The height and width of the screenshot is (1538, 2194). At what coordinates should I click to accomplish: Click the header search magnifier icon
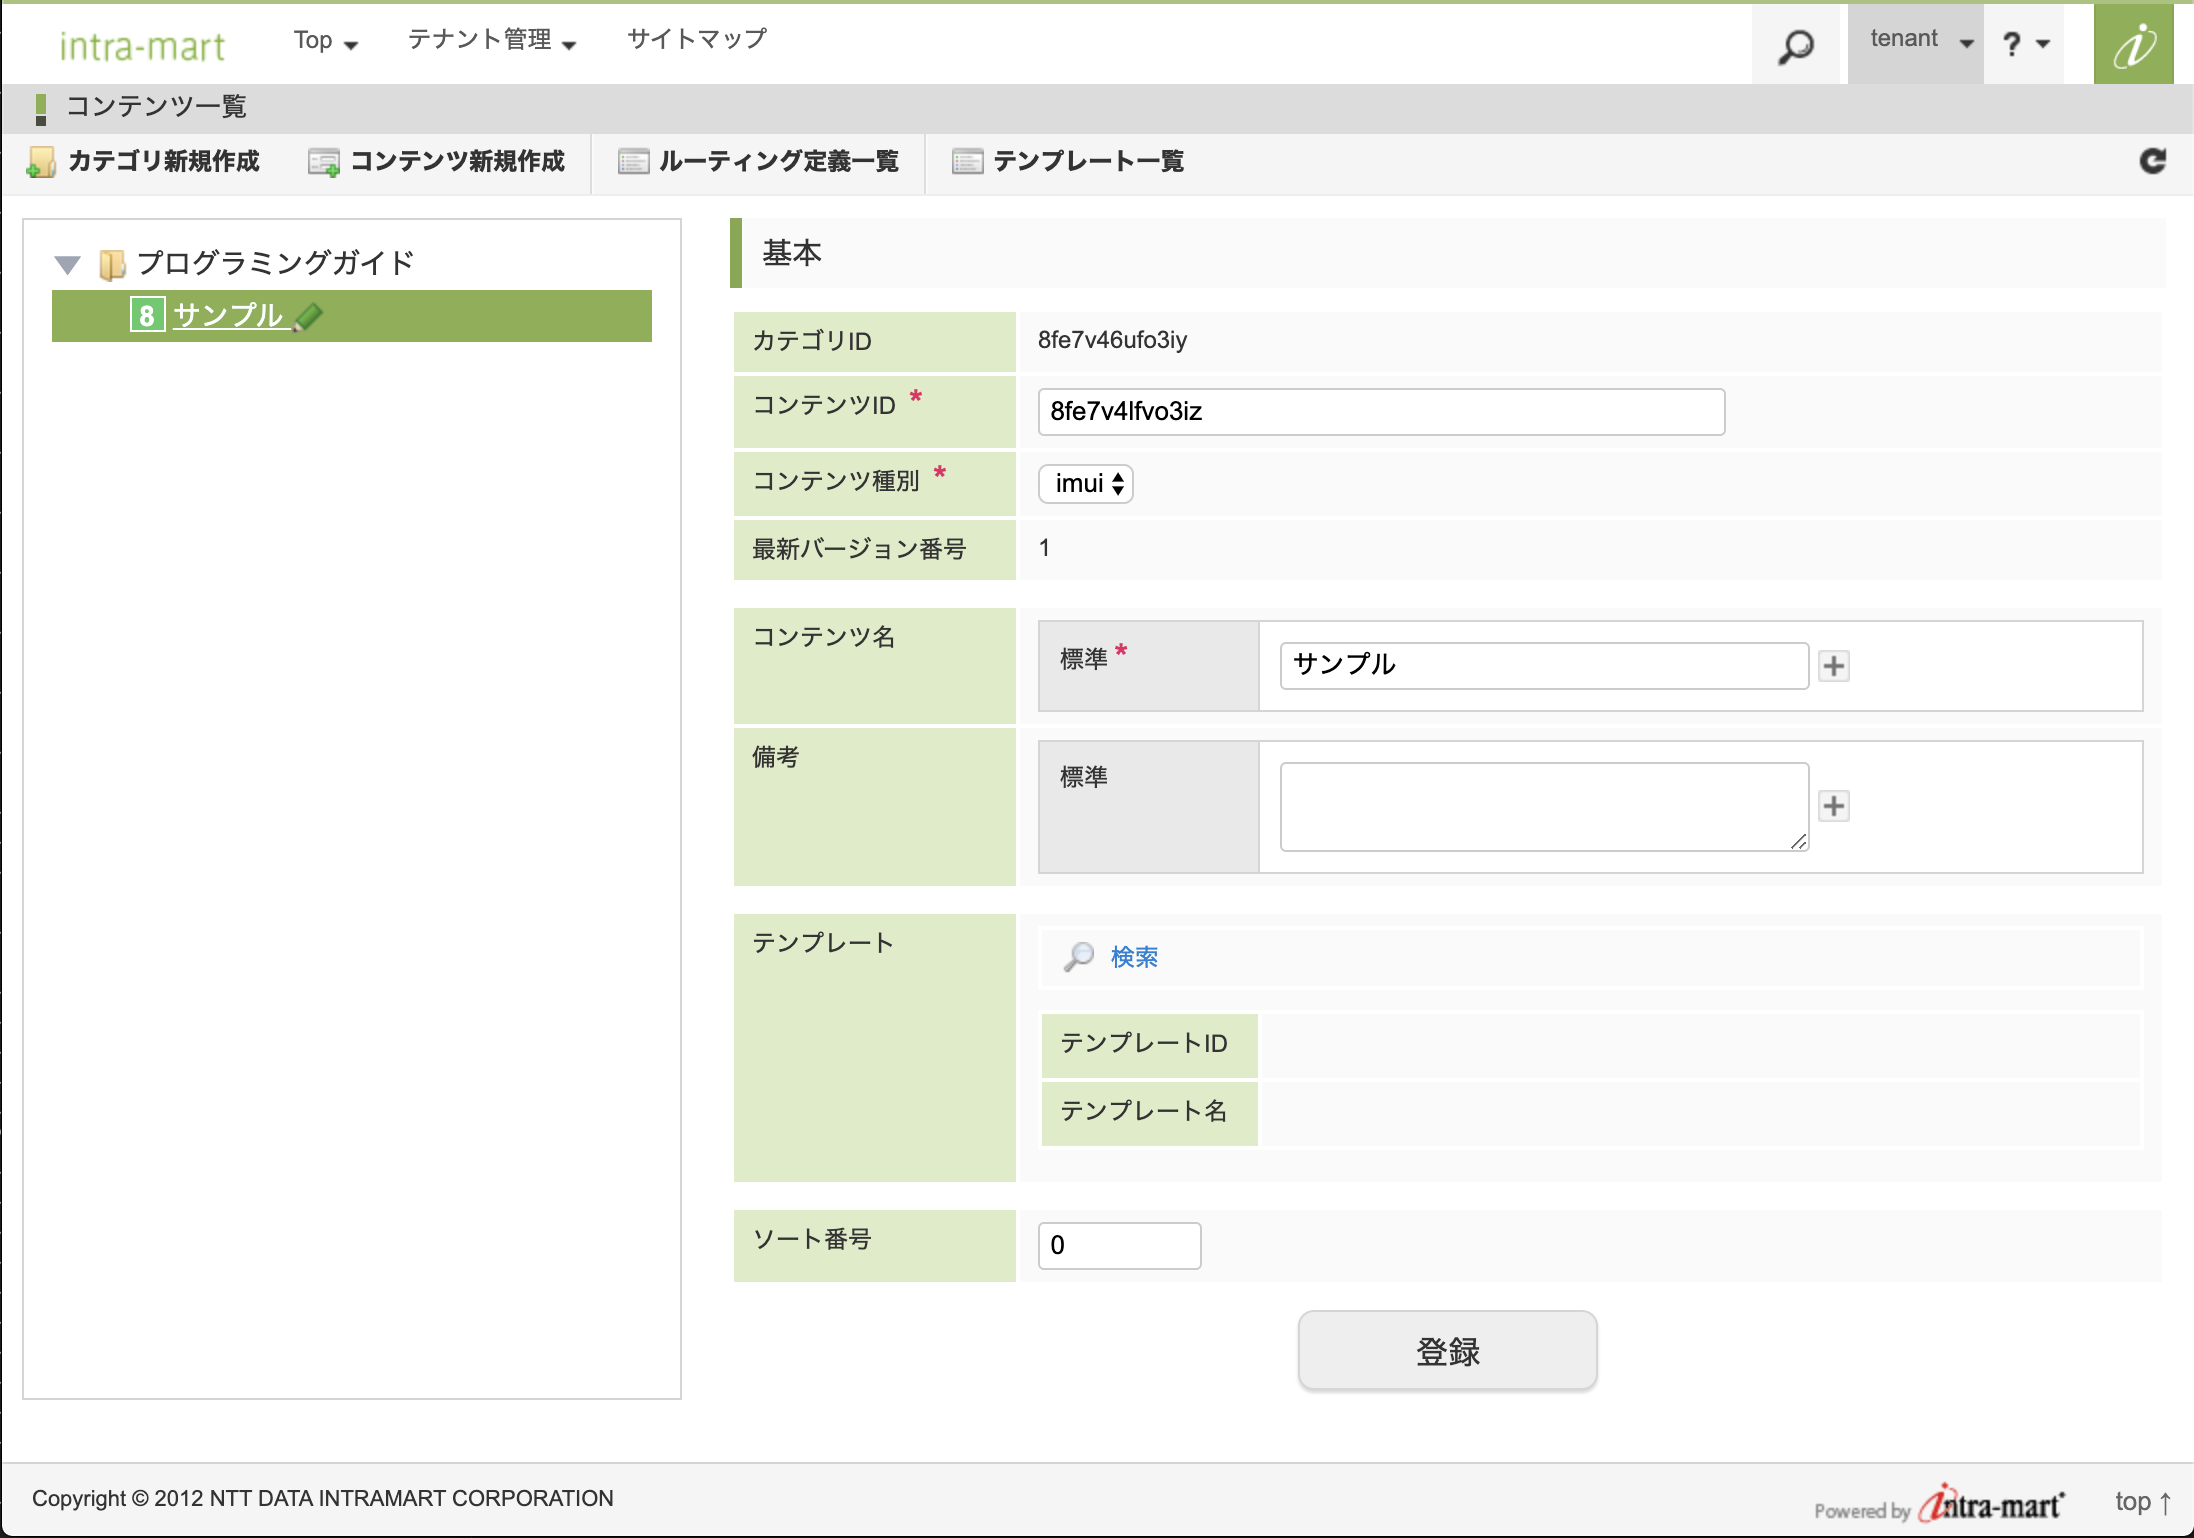click(1796, 46)
